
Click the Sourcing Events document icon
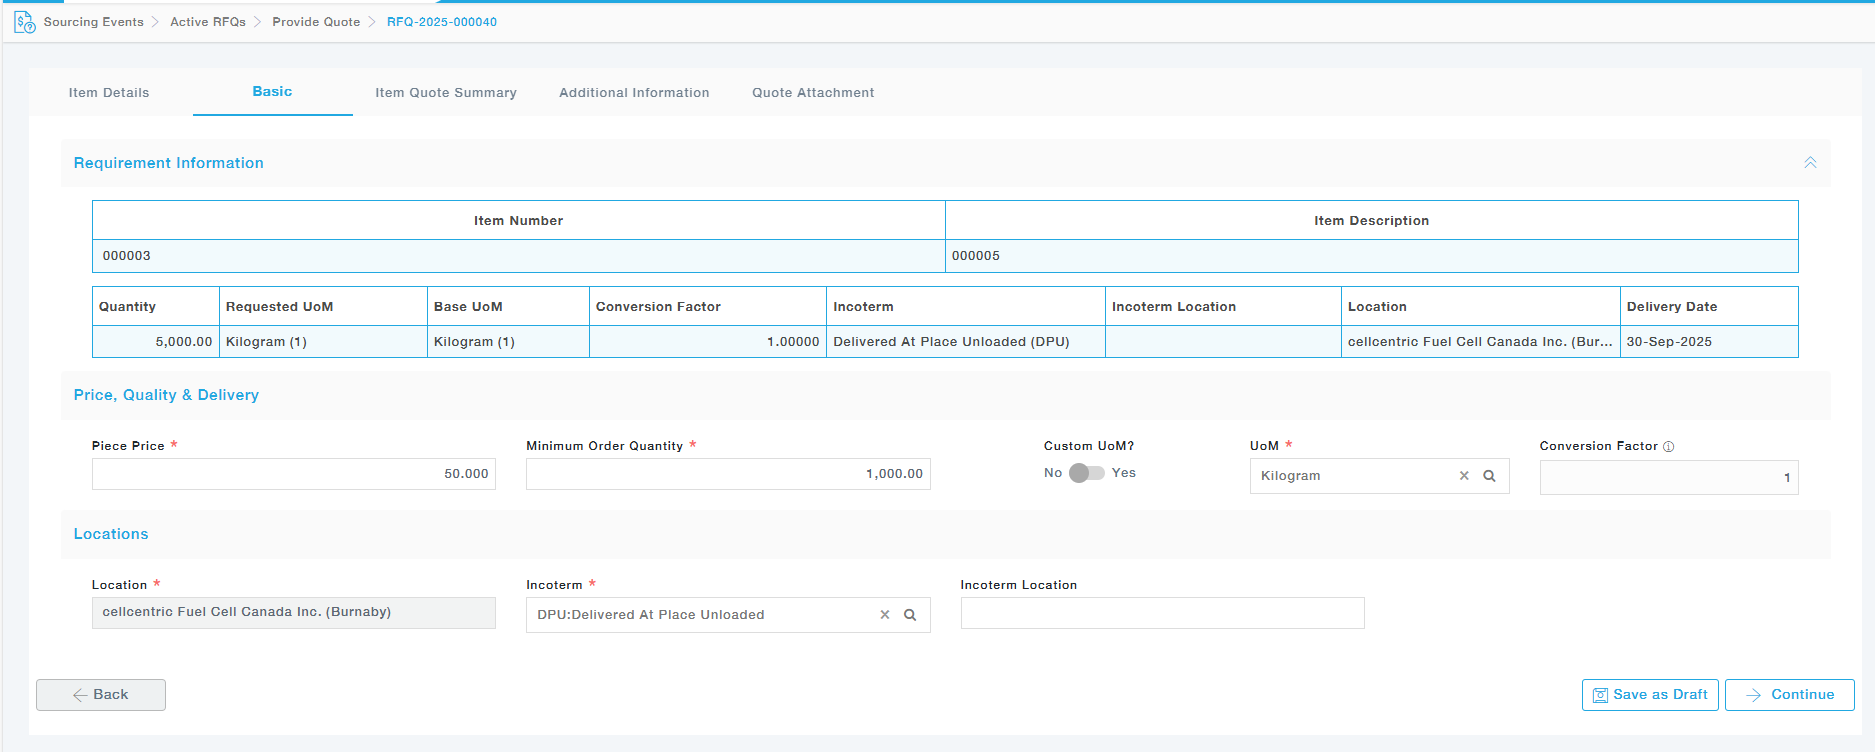coord(24,22)
